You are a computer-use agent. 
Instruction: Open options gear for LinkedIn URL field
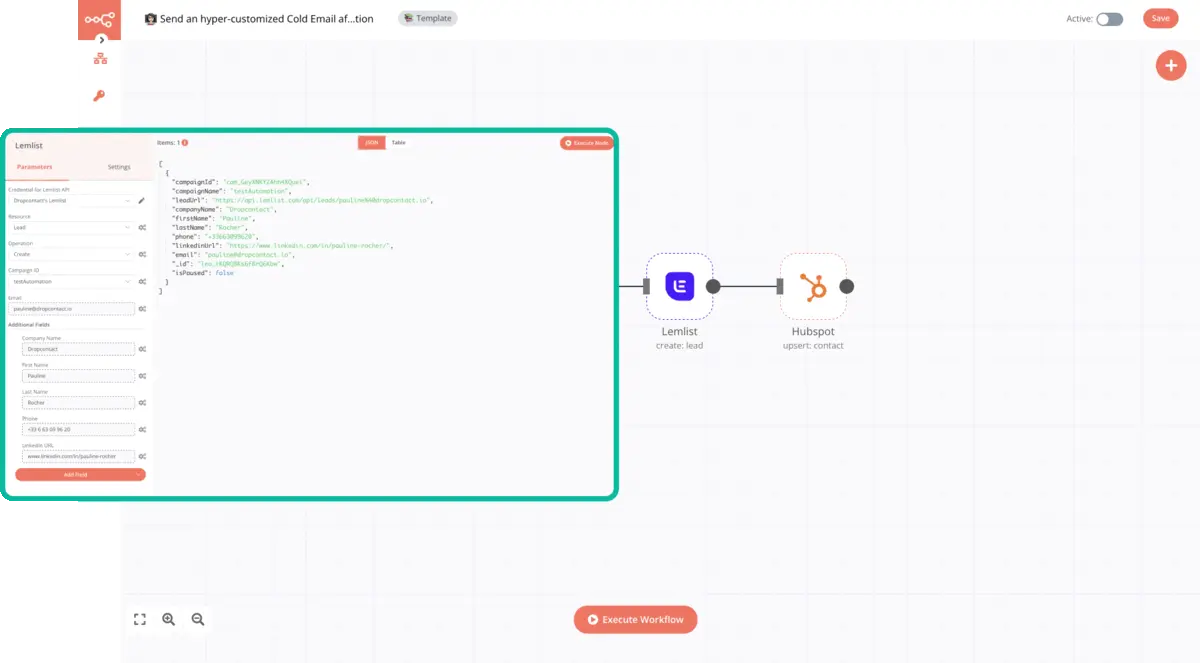(142, 456)
